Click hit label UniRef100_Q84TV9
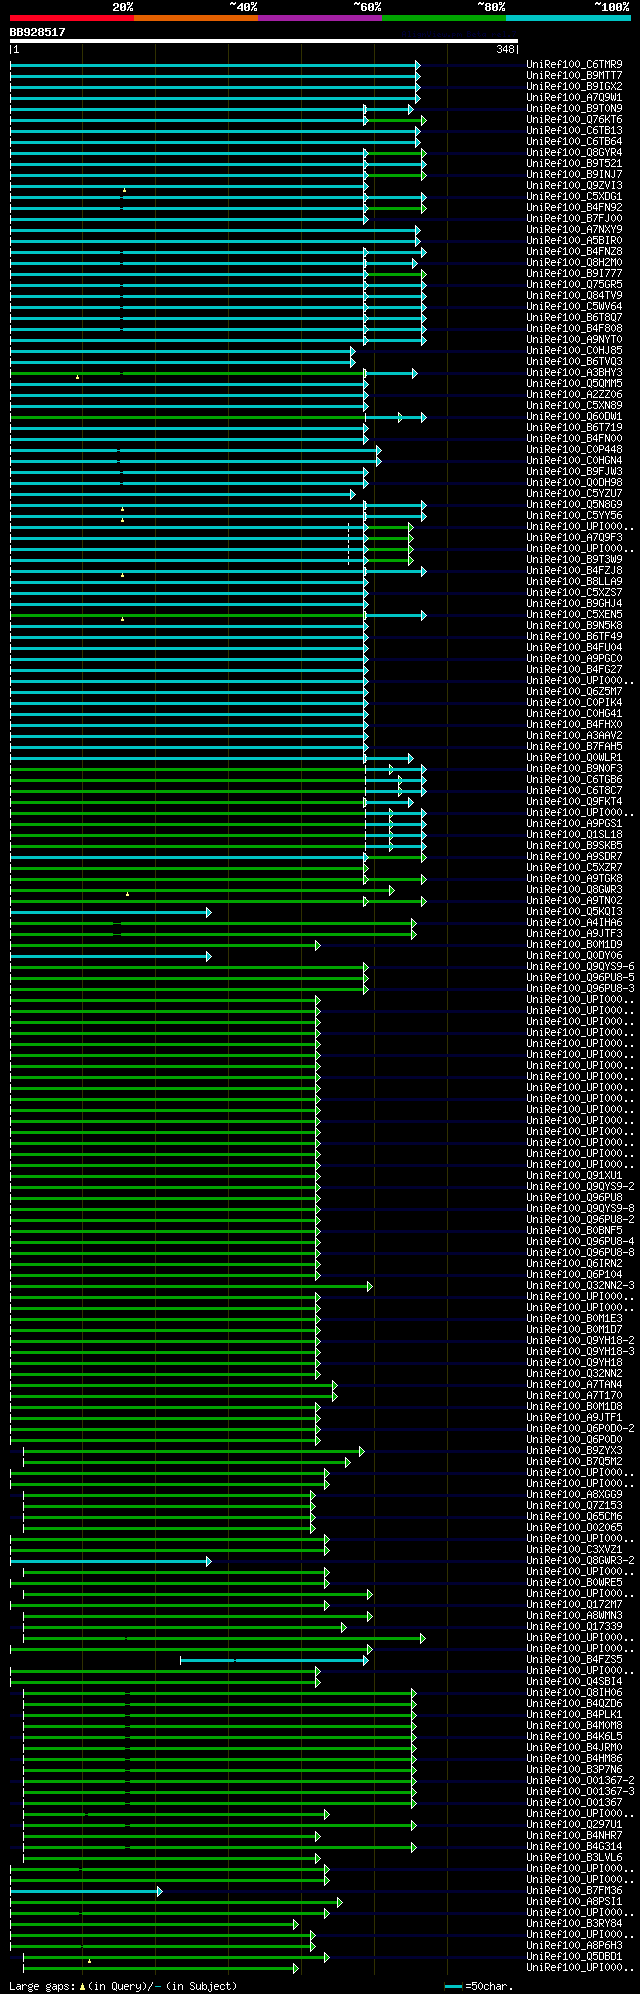The image size is (640, 1994). coord(575,295)
